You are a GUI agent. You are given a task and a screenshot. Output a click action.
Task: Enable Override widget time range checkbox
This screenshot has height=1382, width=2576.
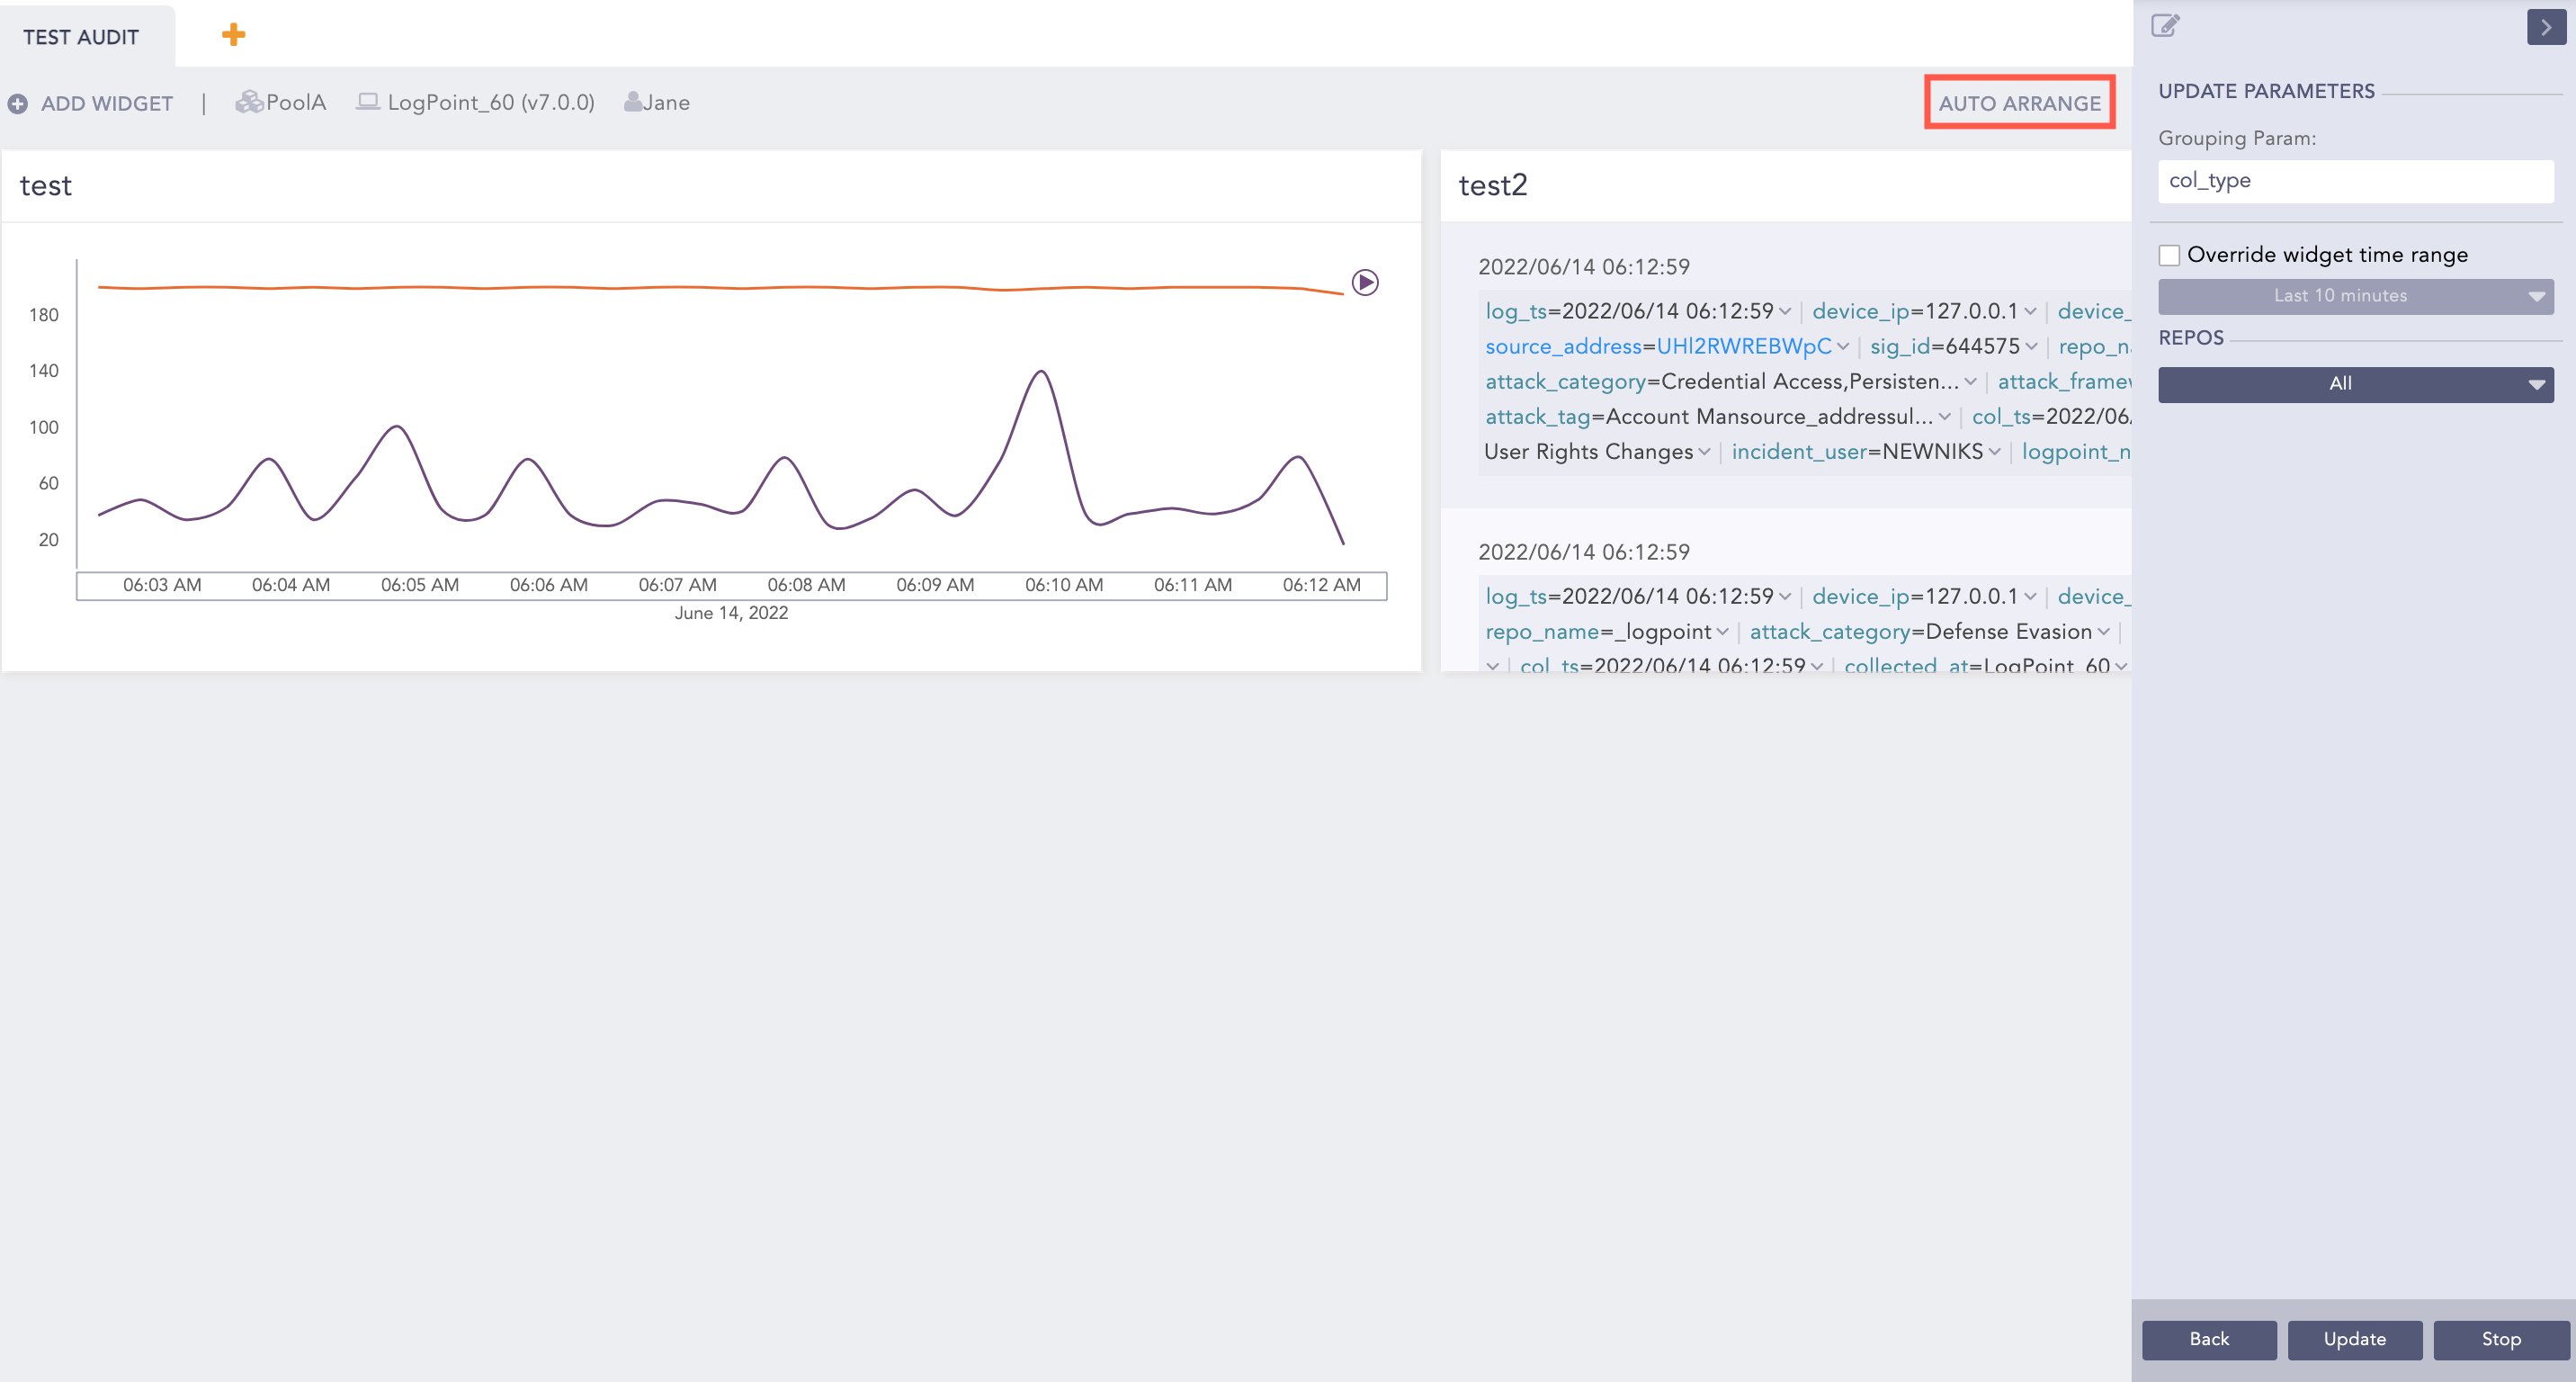[2169, 255]
